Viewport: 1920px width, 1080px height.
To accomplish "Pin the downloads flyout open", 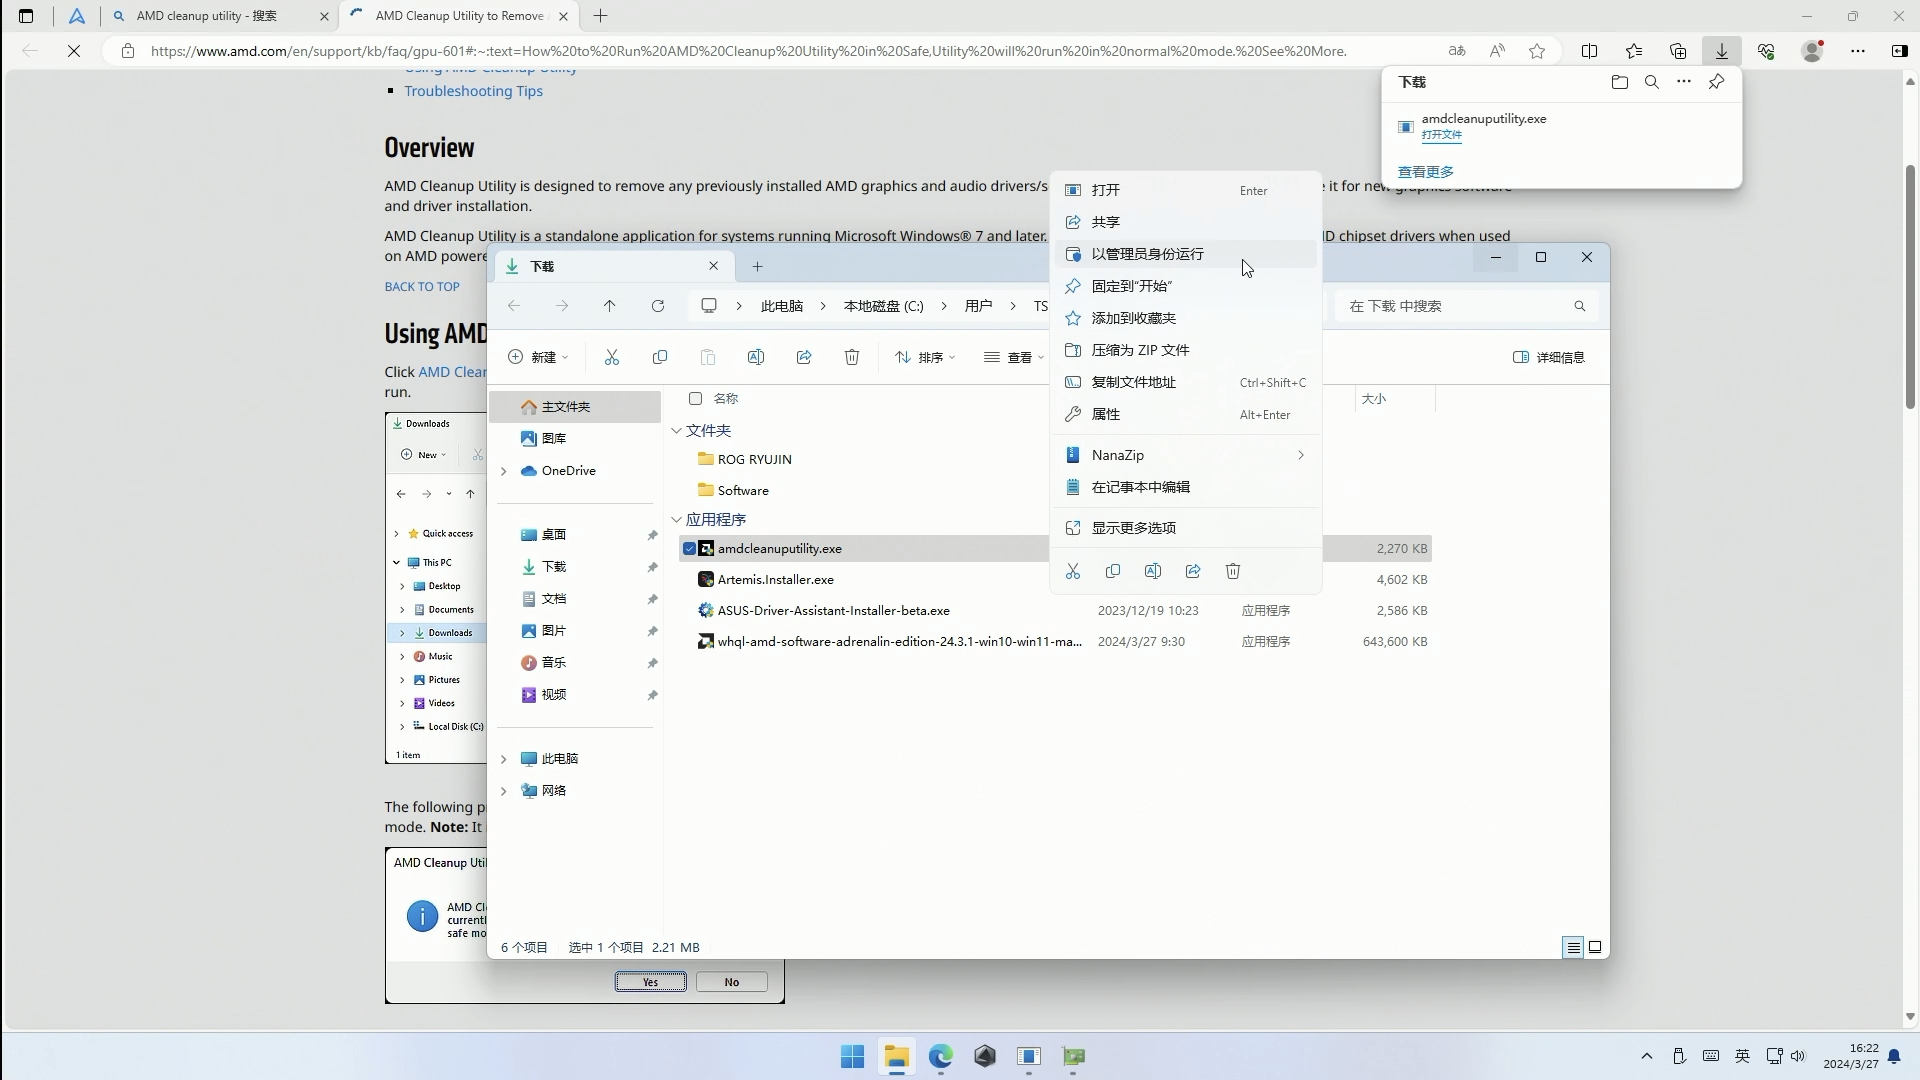I will point(1718,82).
